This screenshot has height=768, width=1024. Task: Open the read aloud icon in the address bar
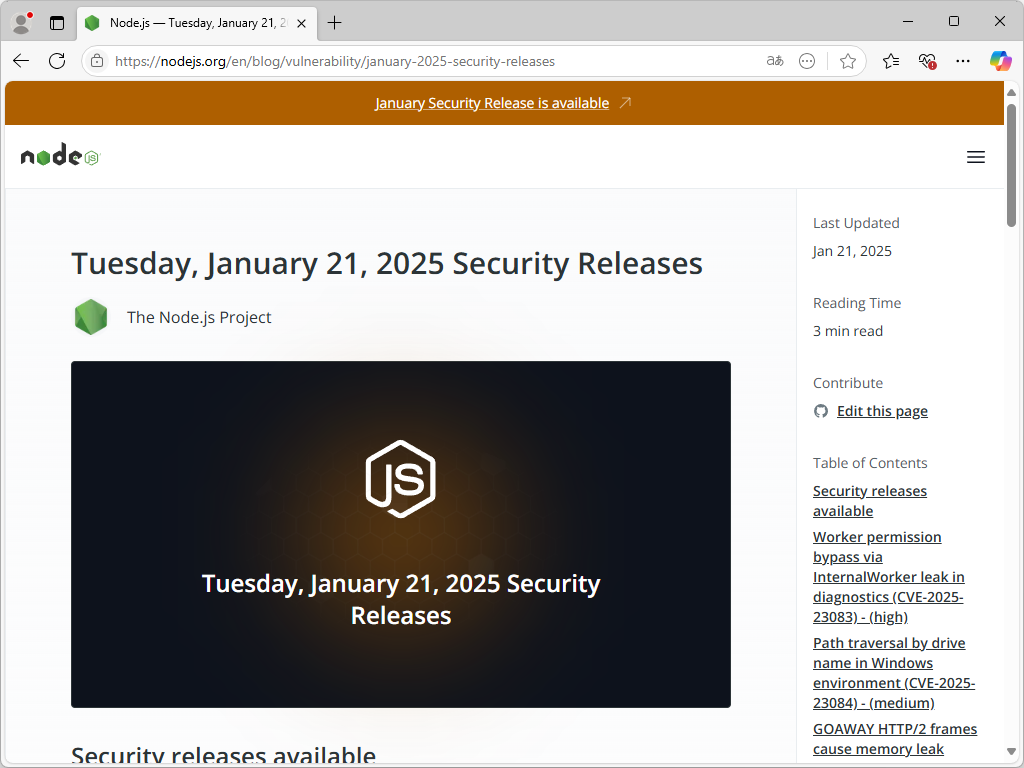[774, 61]
